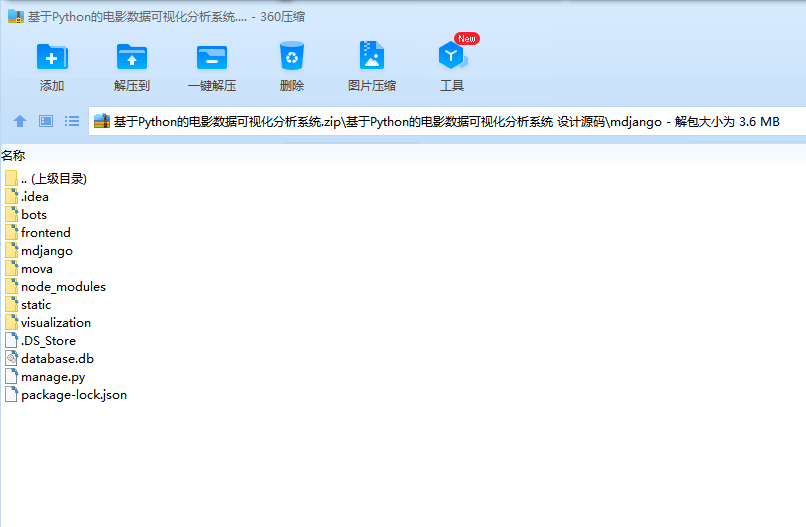This screenshot has height=527, width=806.
Task: Click the folder icon beside node_modules
Action: [11, 286]
